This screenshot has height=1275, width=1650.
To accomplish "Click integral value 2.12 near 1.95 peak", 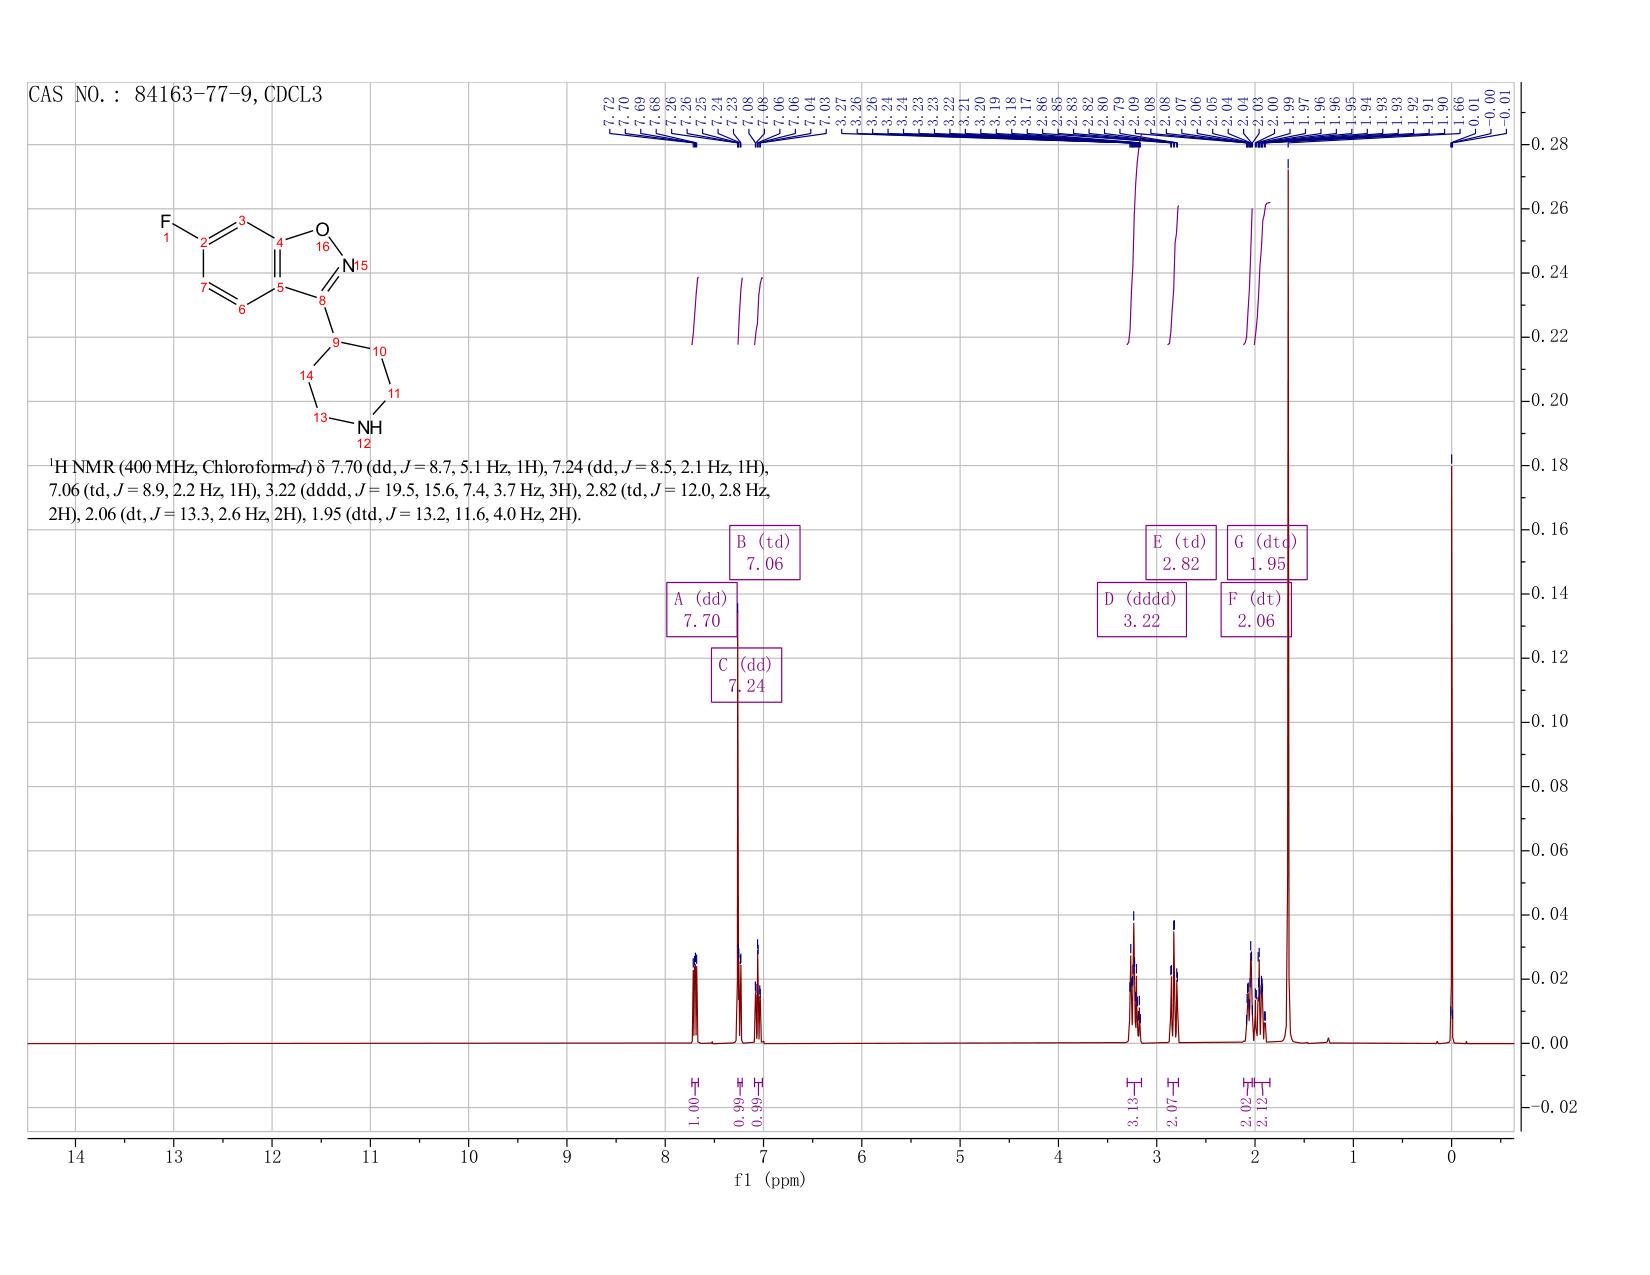I will tap(1261, 1112).
